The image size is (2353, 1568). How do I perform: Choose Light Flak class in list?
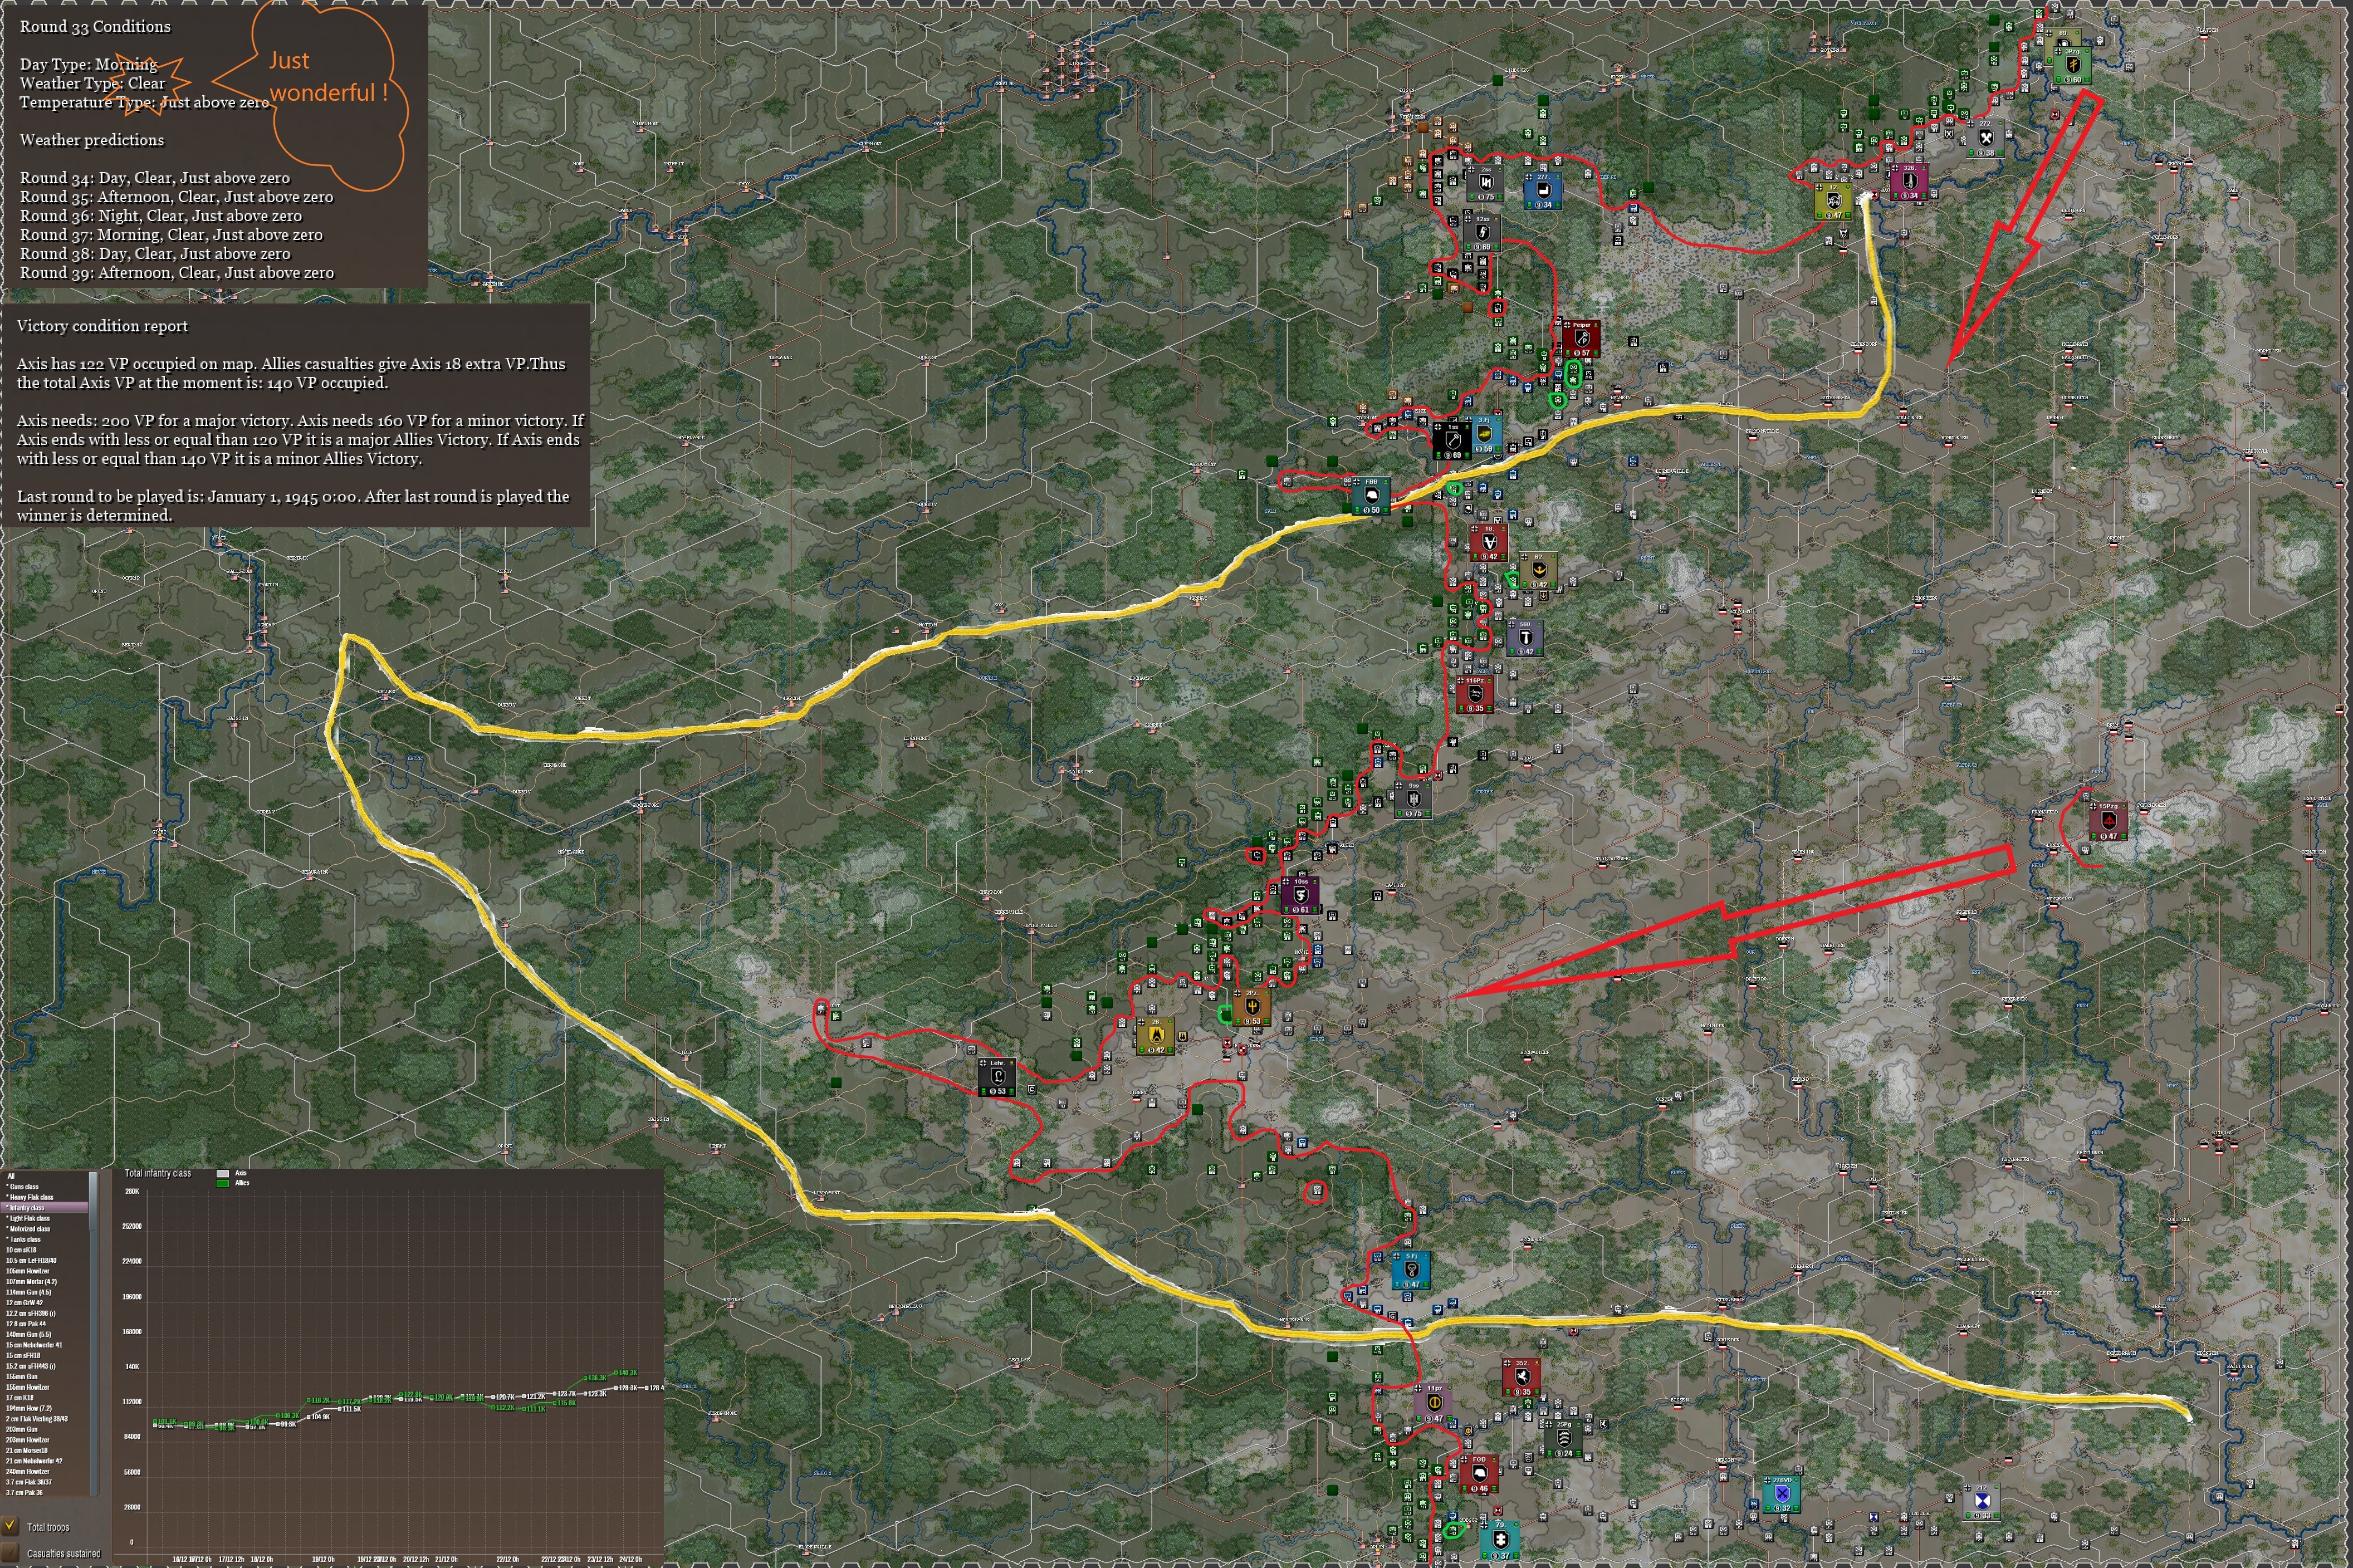45,1218
